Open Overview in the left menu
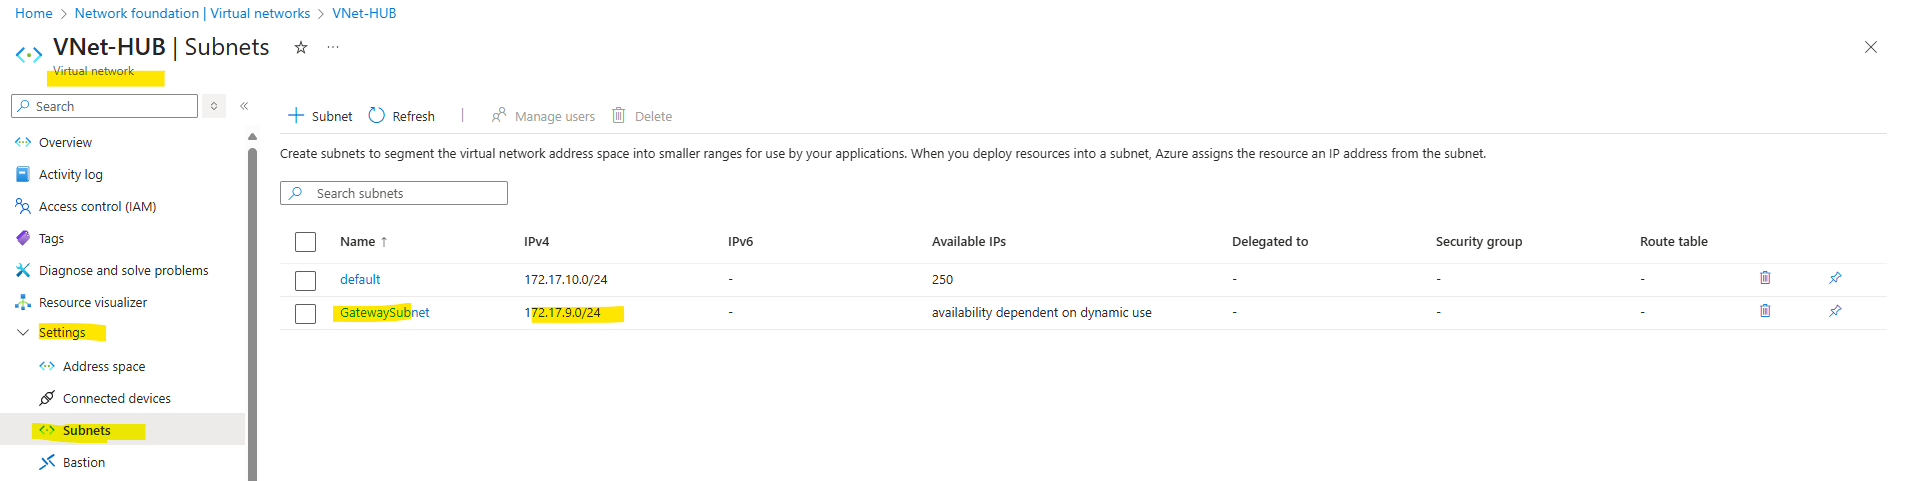 pos(65,142)
